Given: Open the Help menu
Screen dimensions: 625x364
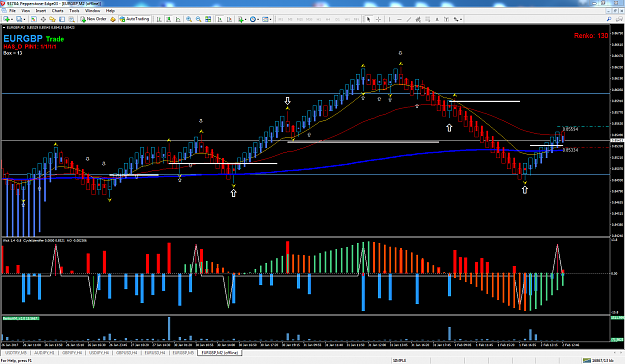Looking at the screenshot, I should coord(110,11).
